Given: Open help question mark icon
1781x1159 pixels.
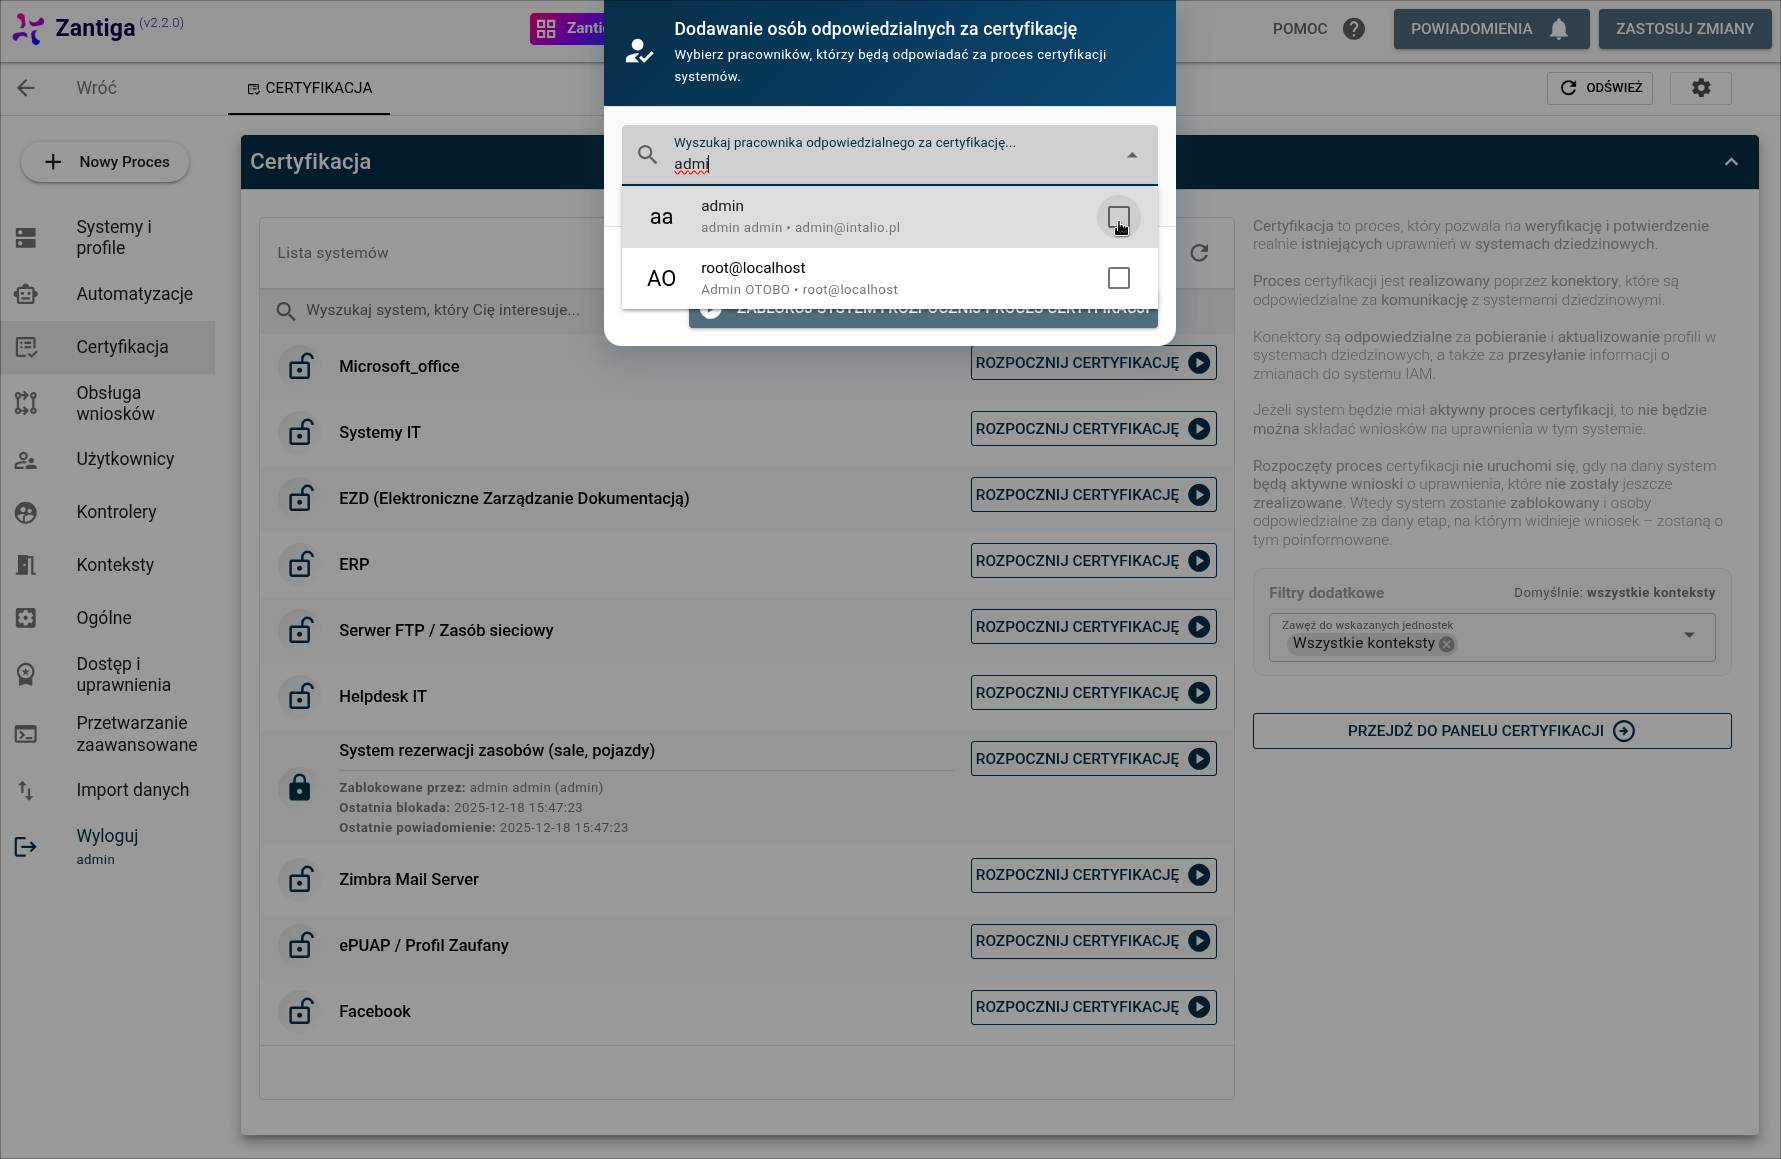Looking at the screenshot, I should click(x=1354, y=29).
